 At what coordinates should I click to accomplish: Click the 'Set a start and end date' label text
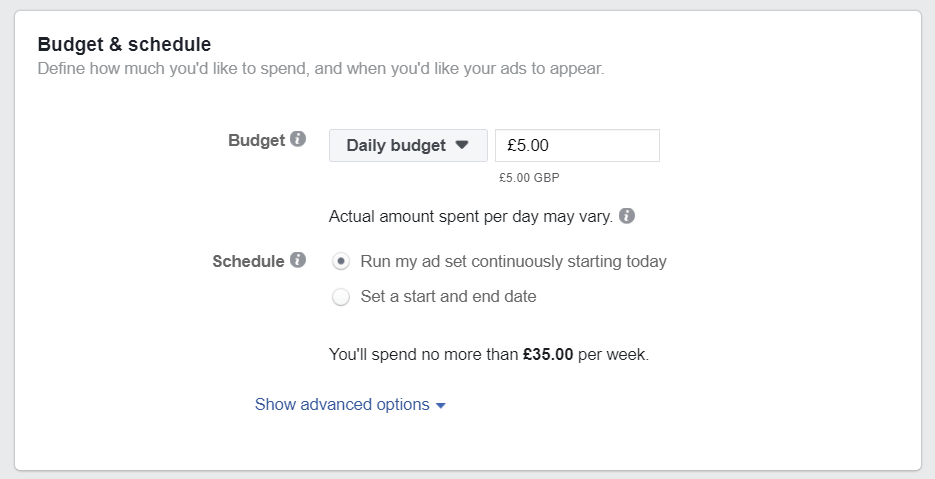(x=448, y=296)
